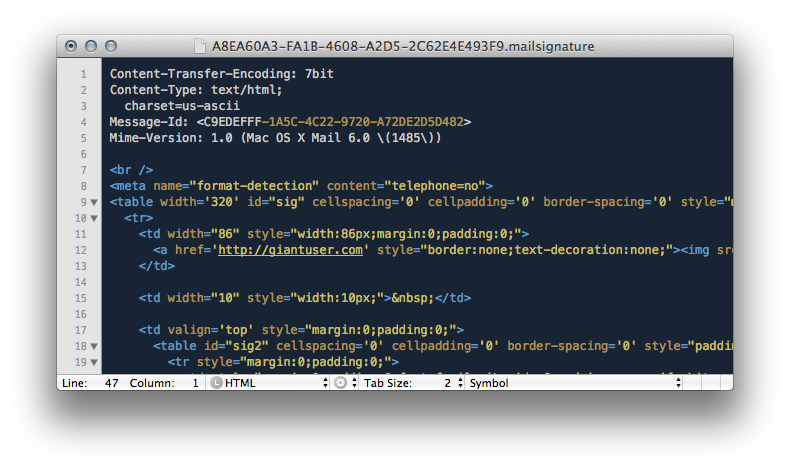Place cursor on the Message-Id line

pyautogui.click(x=290, y=122)
